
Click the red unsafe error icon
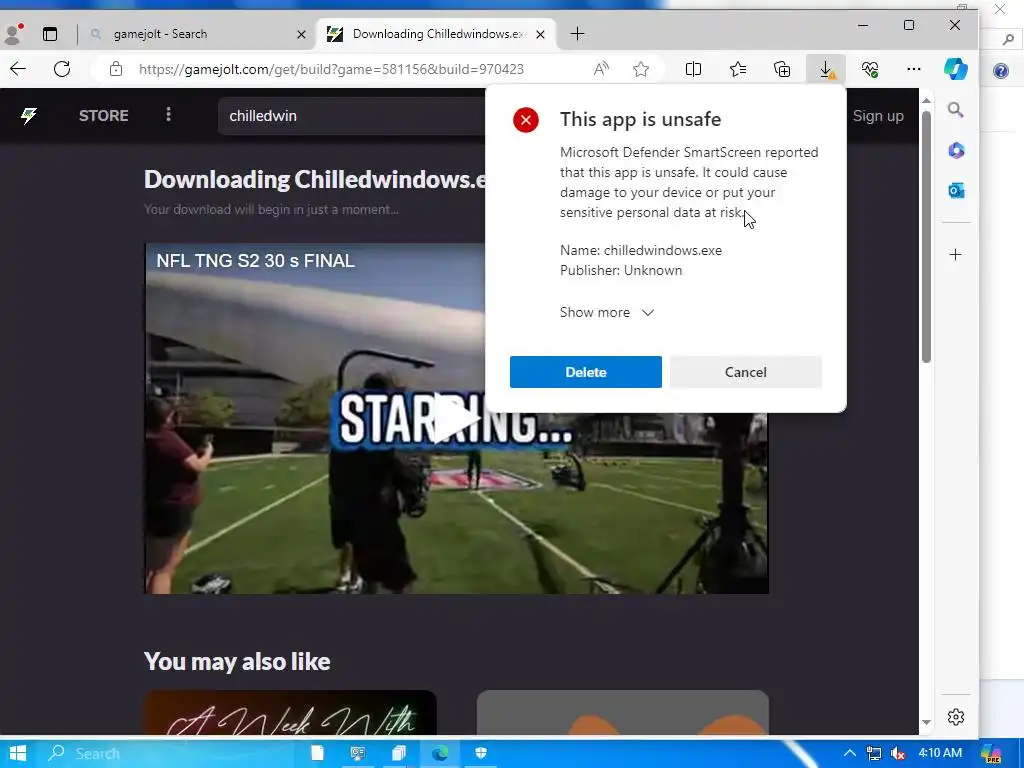pyautogui.click(x=526, y=120)
